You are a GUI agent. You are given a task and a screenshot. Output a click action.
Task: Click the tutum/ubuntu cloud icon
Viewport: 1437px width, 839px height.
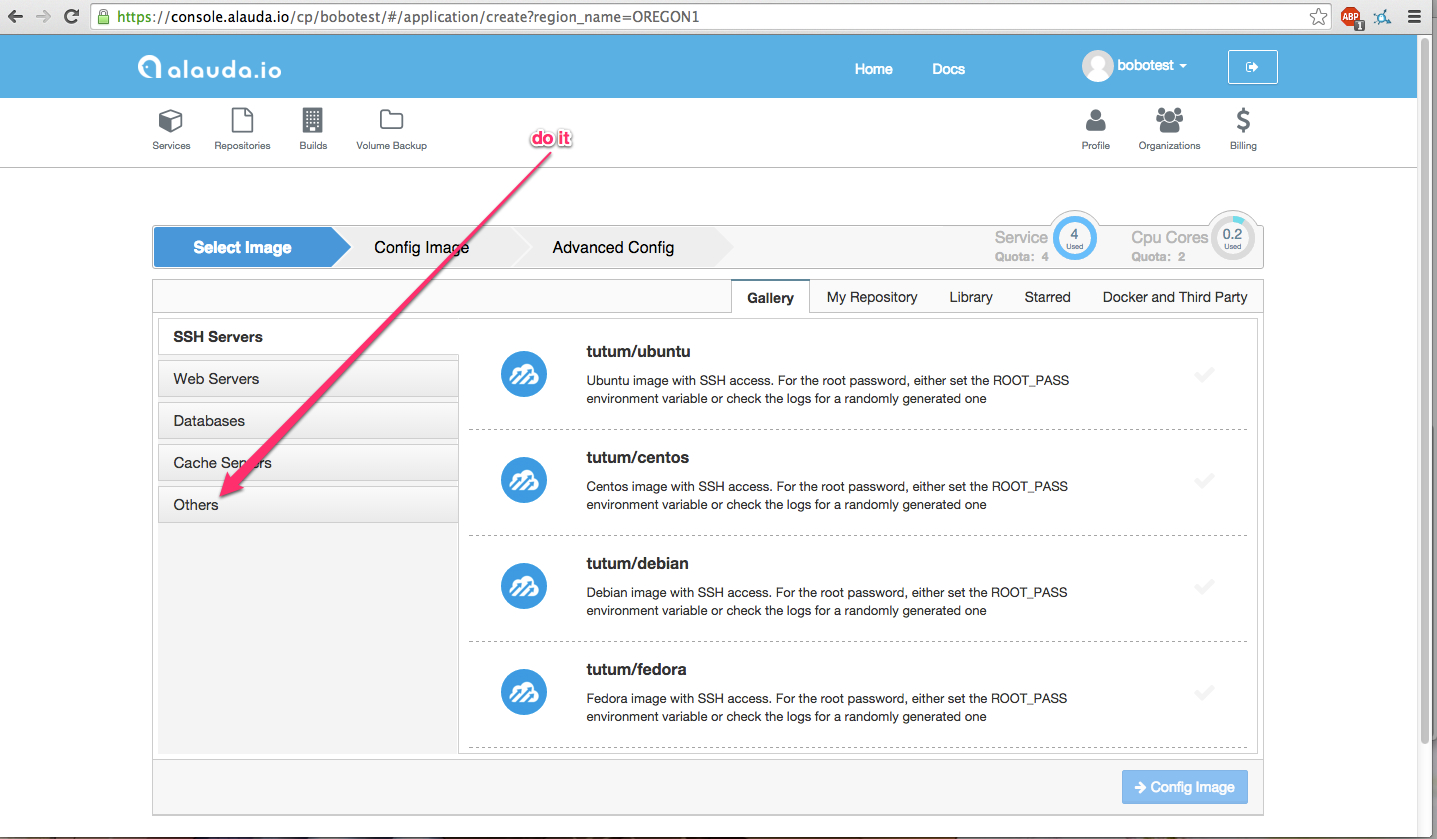pos(523,374)
